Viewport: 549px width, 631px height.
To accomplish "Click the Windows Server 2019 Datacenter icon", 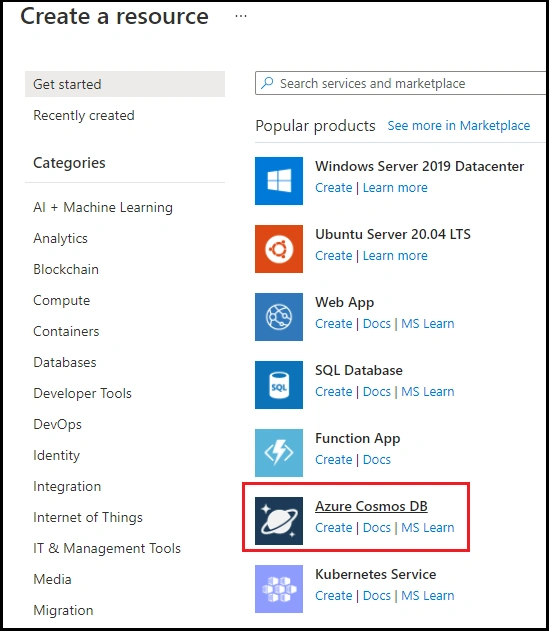I will pos(279,181).
